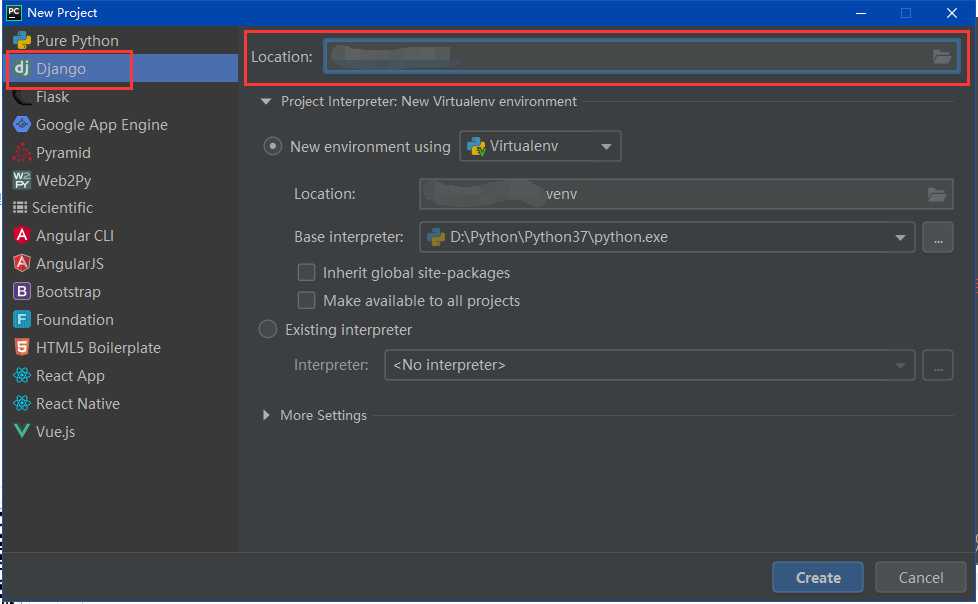Image resolution: width=978 pixels, height=604 pixels.
Task: Browse folder icon for project Location
Action: [x=941, y=57]
